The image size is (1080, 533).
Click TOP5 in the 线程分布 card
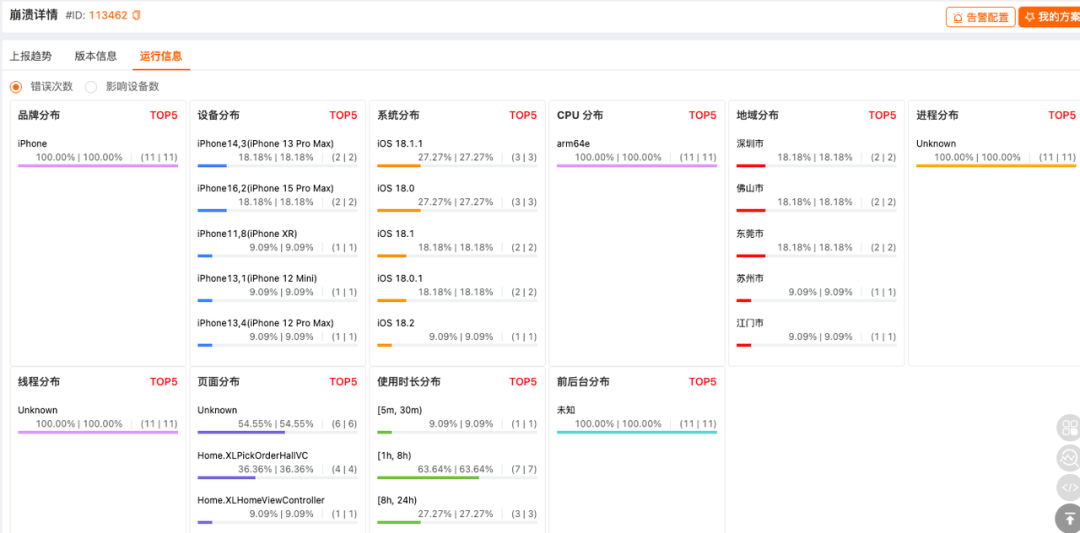[164, 382]
